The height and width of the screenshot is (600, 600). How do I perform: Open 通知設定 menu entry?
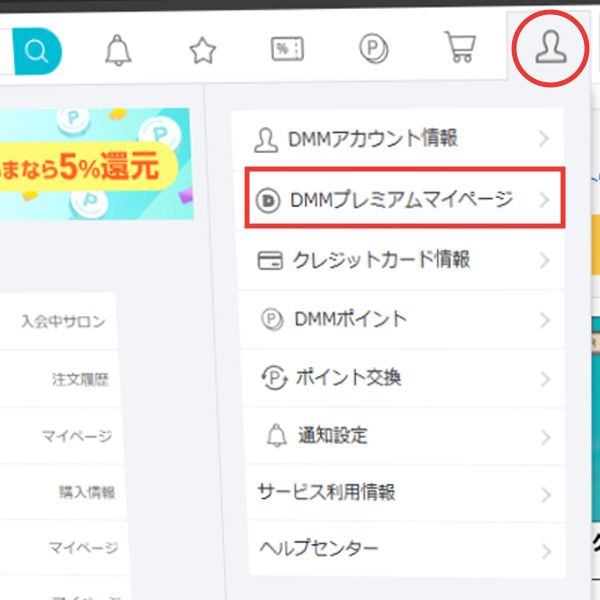pos(404,436)
